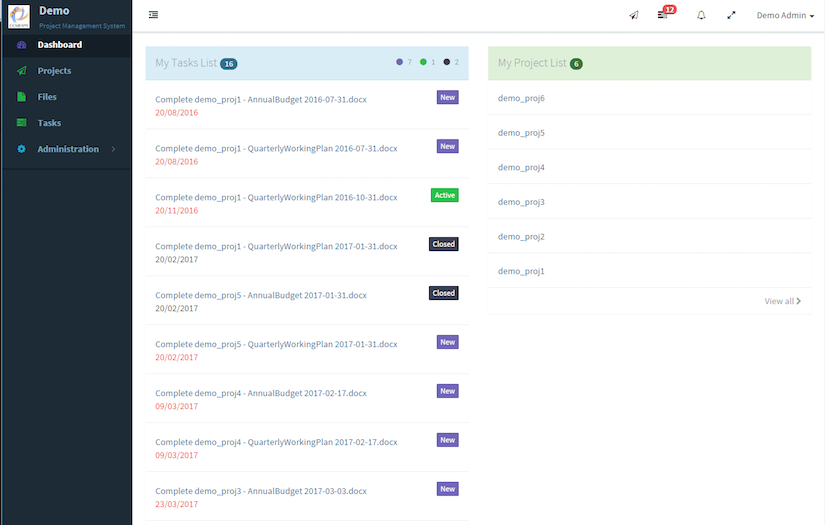Click the 23/03/2017 due date
Viewport: 825px width, 525px height.
pyautogui.click(x=177, y=504)
